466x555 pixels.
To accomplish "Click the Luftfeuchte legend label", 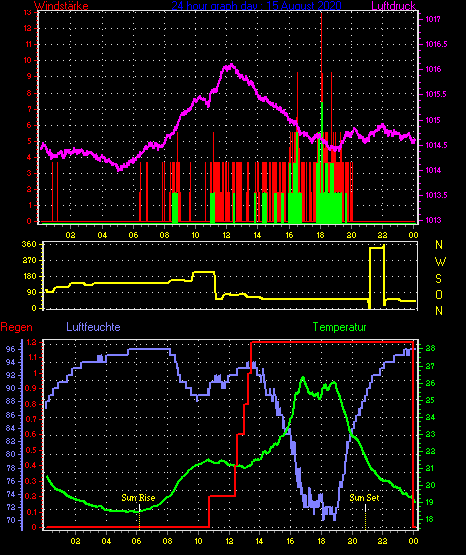I will tap(93, 327).
